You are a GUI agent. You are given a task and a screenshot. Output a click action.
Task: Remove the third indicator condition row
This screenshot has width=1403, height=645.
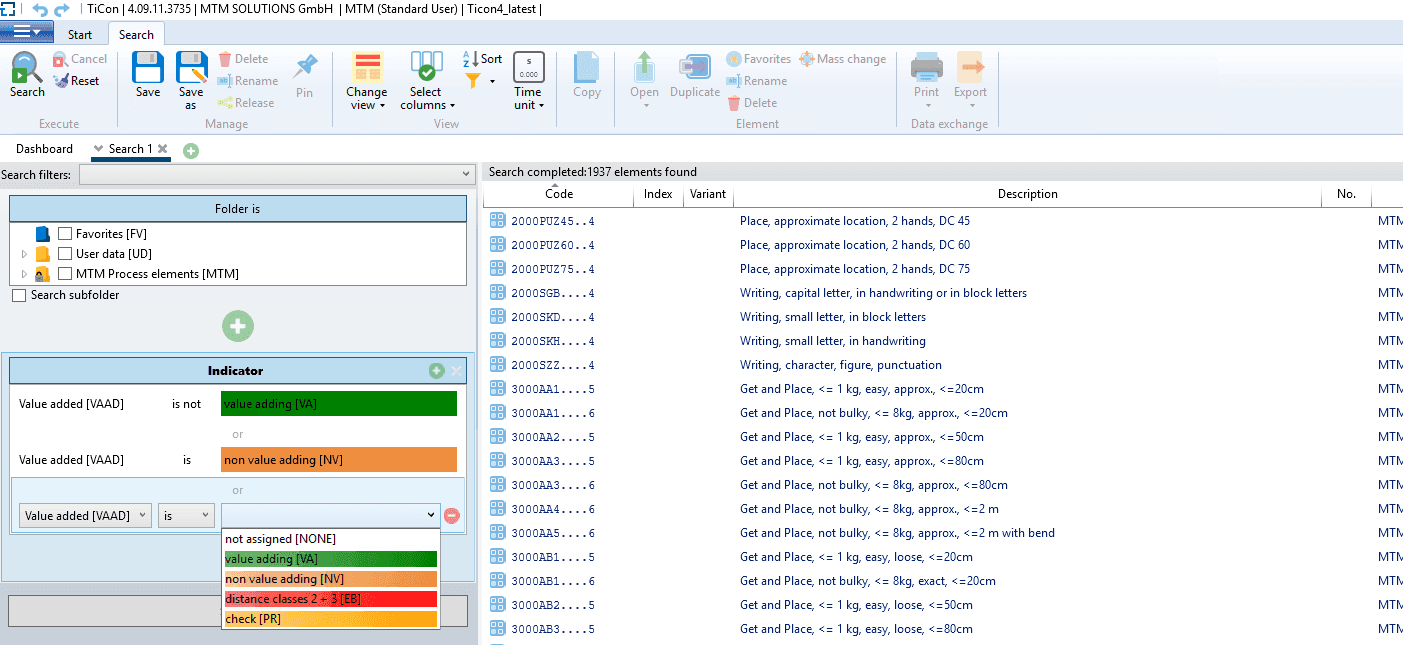[452, 515]
